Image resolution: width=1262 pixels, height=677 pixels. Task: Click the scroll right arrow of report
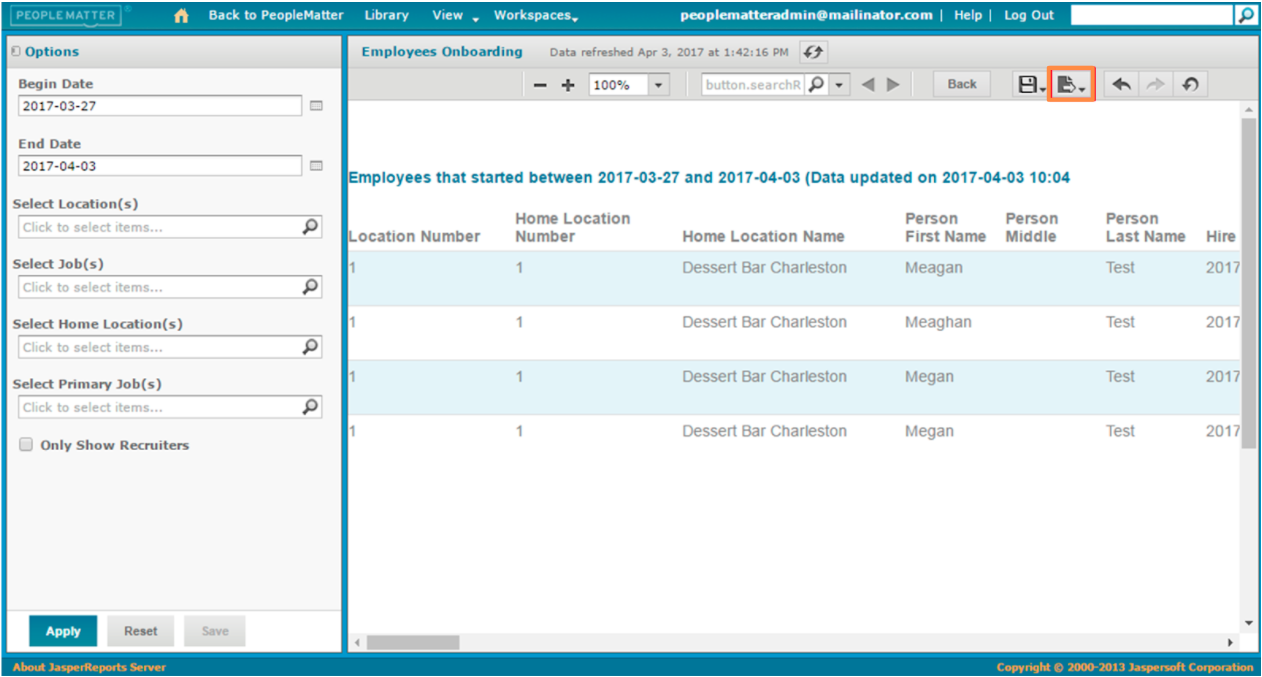(1231, 642)
